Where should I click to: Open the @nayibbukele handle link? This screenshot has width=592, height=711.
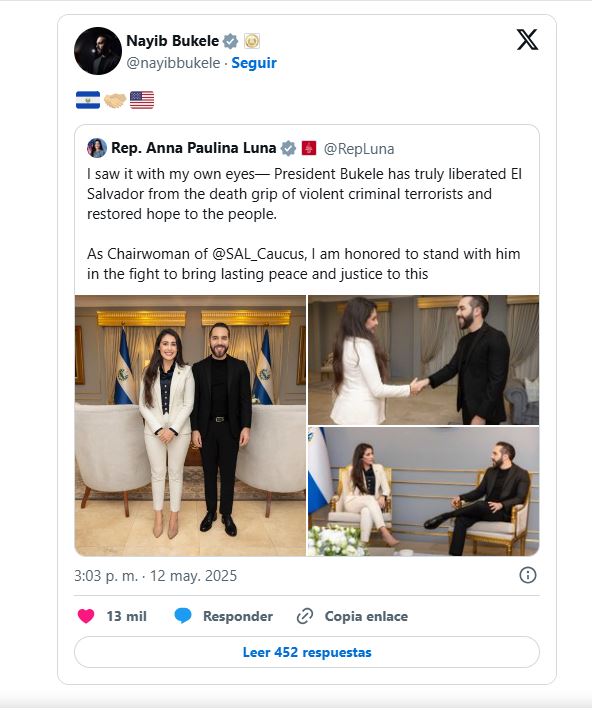coord(173,63)
